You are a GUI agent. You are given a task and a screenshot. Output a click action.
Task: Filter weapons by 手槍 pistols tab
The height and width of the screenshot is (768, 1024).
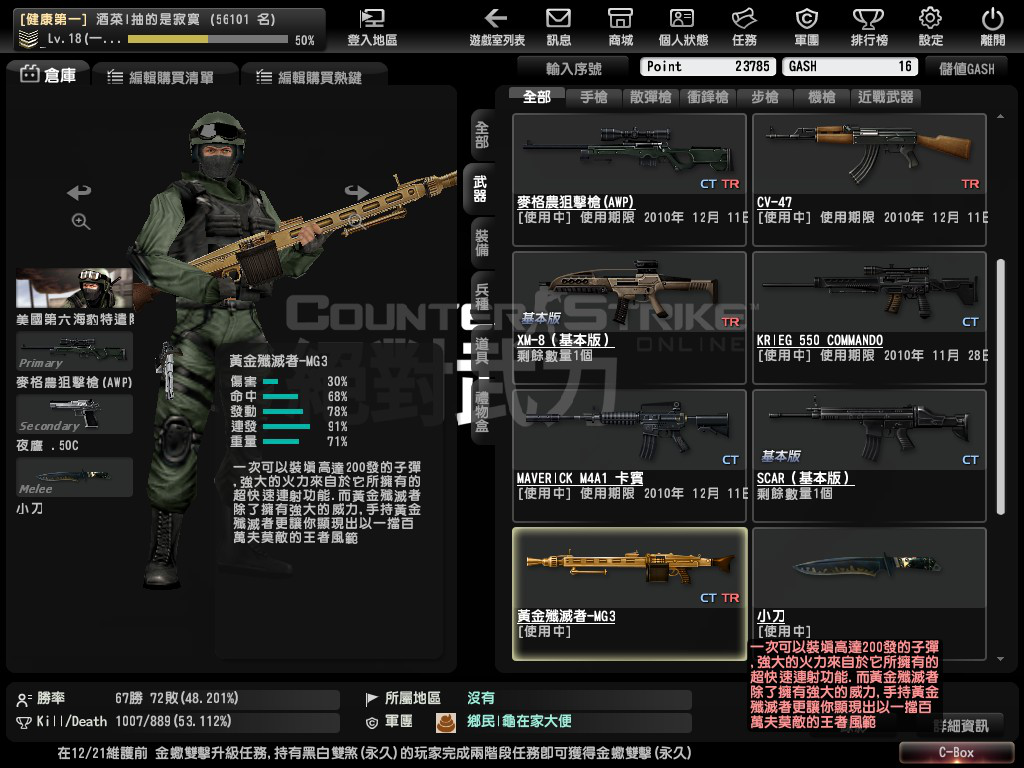click(594, 97)
